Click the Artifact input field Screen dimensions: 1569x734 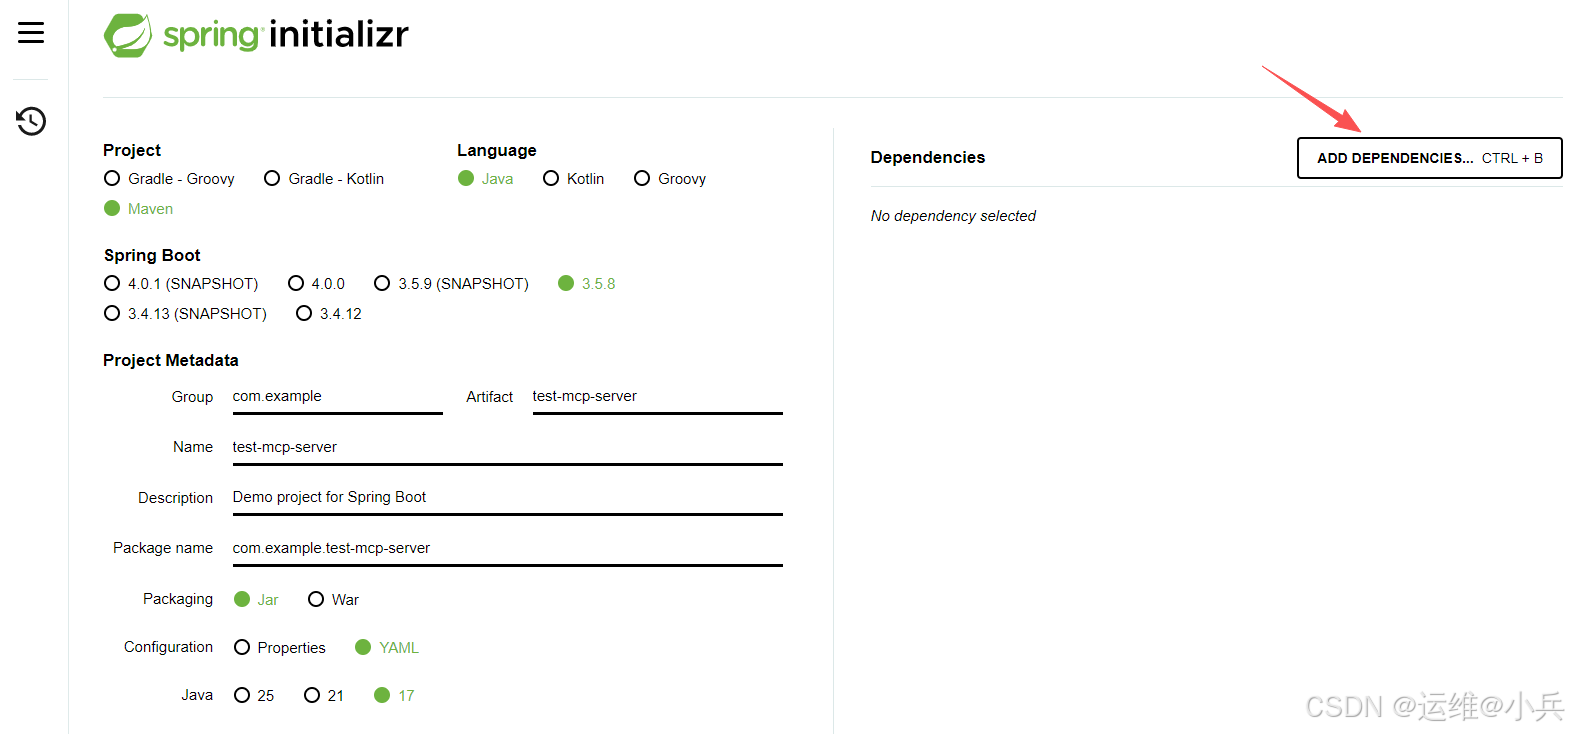point(657,397)
